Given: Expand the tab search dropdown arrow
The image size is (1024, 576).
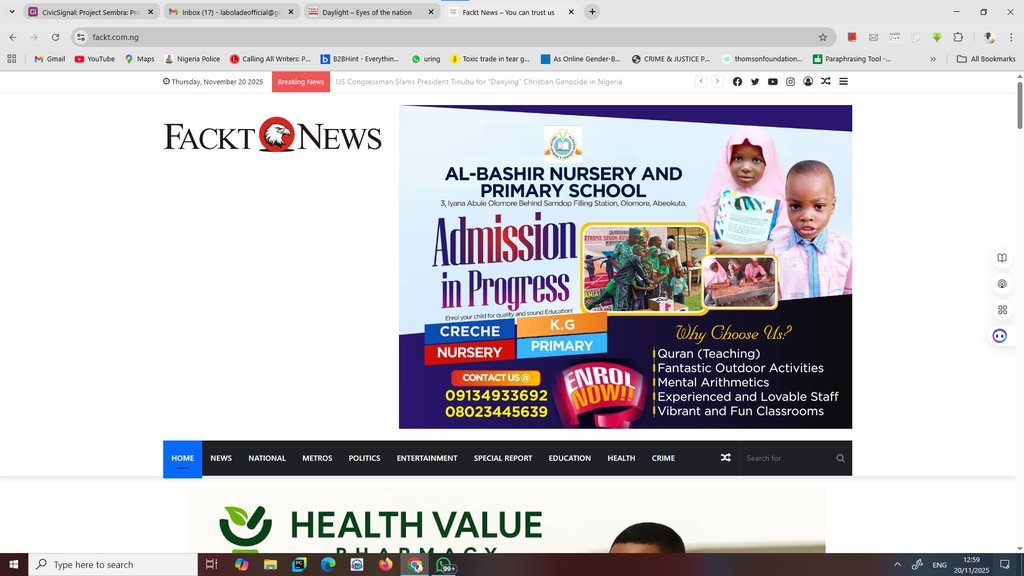Looking at the screenshot, I should click(x=12, y=12).
